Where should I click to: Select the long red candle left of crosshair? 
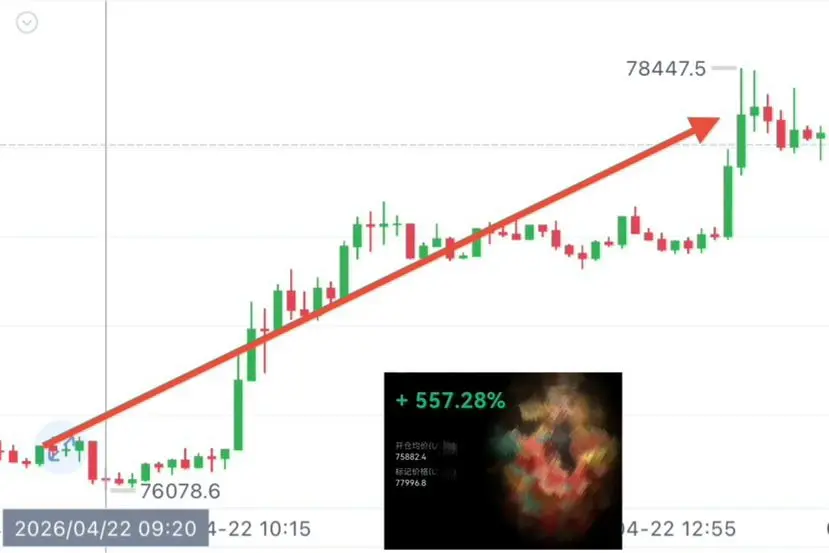pyautogui.click(x=93, y=461)
